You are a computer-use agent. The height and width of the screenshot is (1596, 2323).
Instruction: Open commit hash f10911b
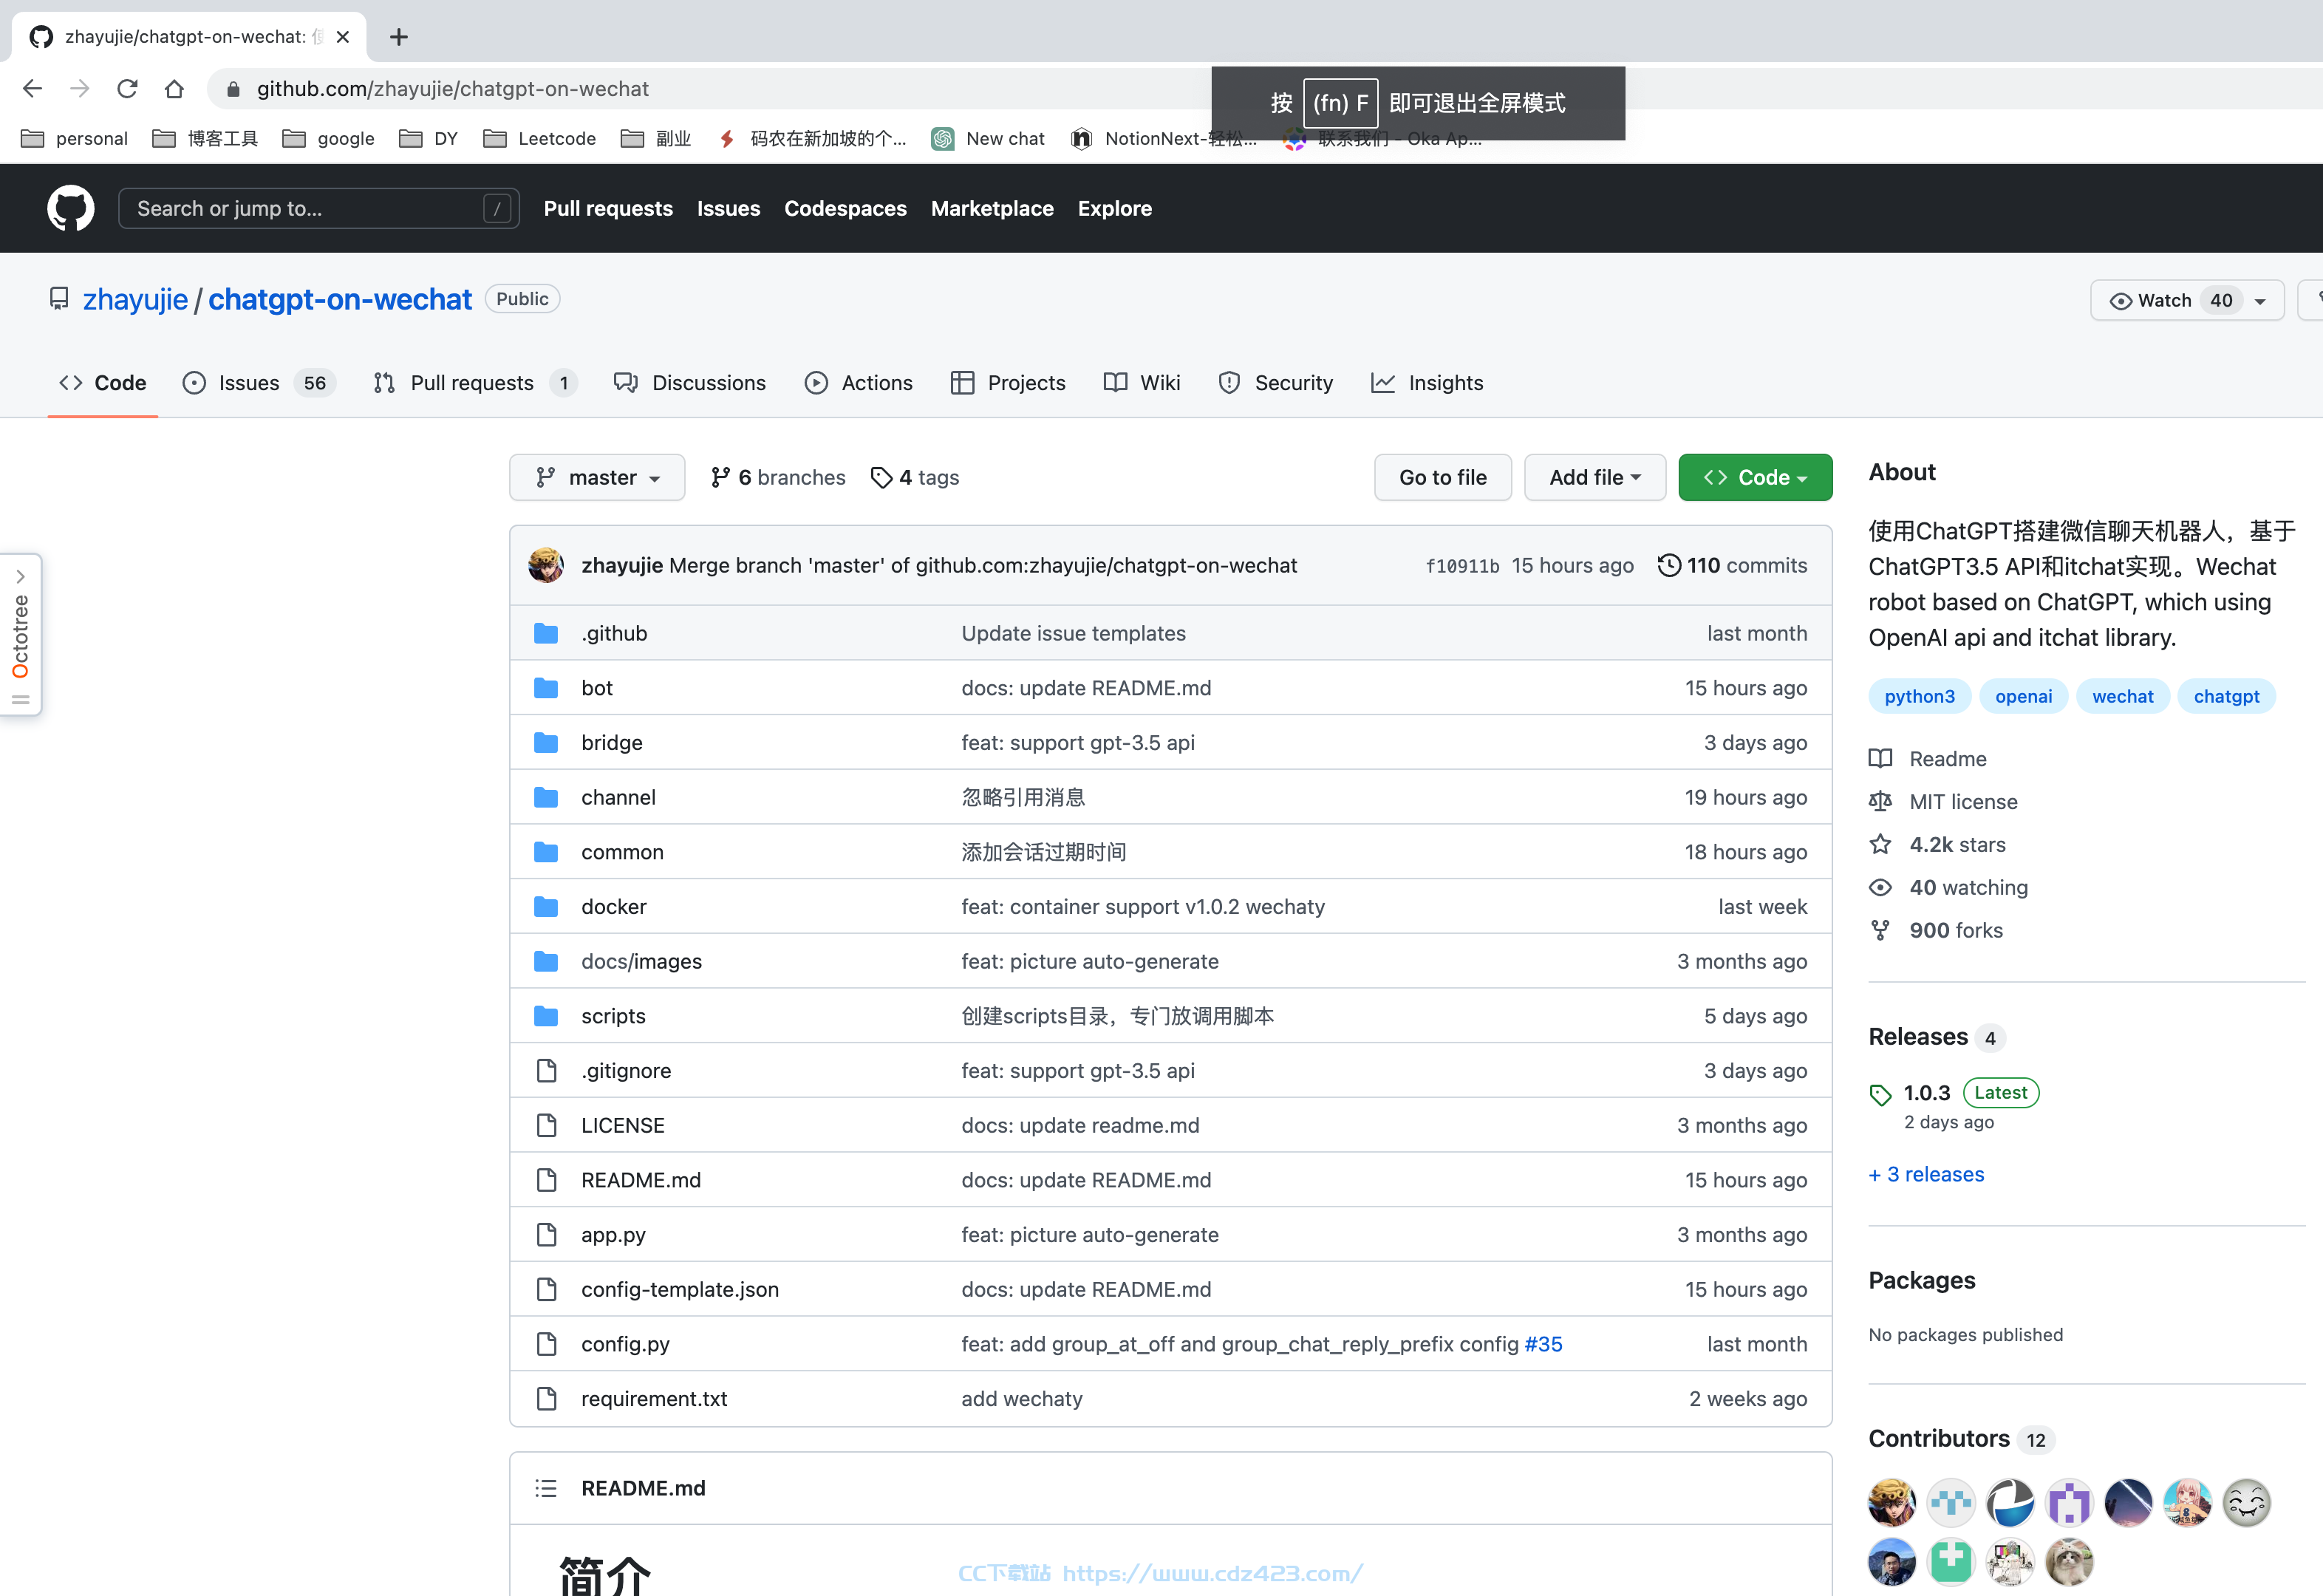[1462, 566]
